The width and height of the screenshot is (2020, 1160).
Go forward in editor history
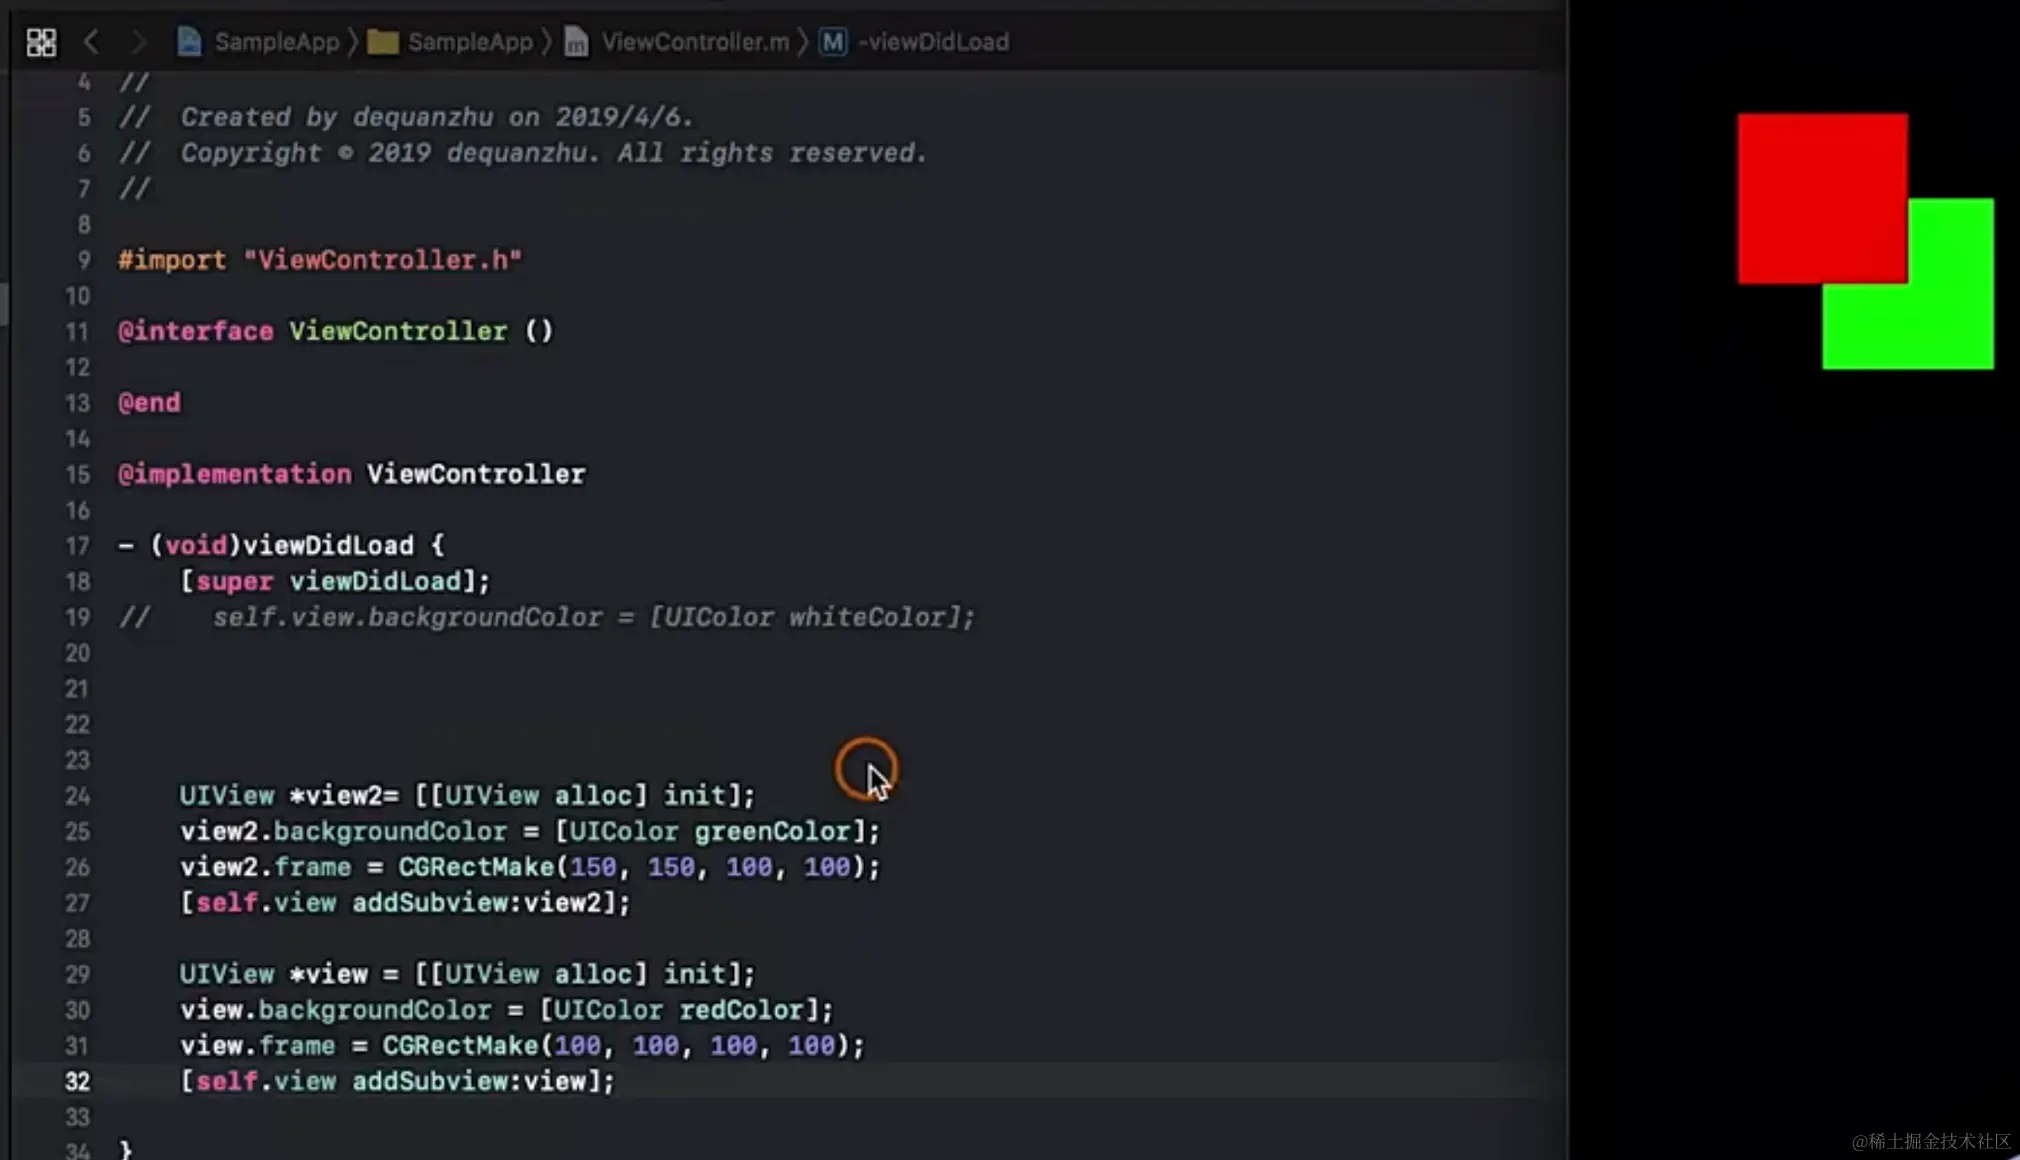click(138, 42)
